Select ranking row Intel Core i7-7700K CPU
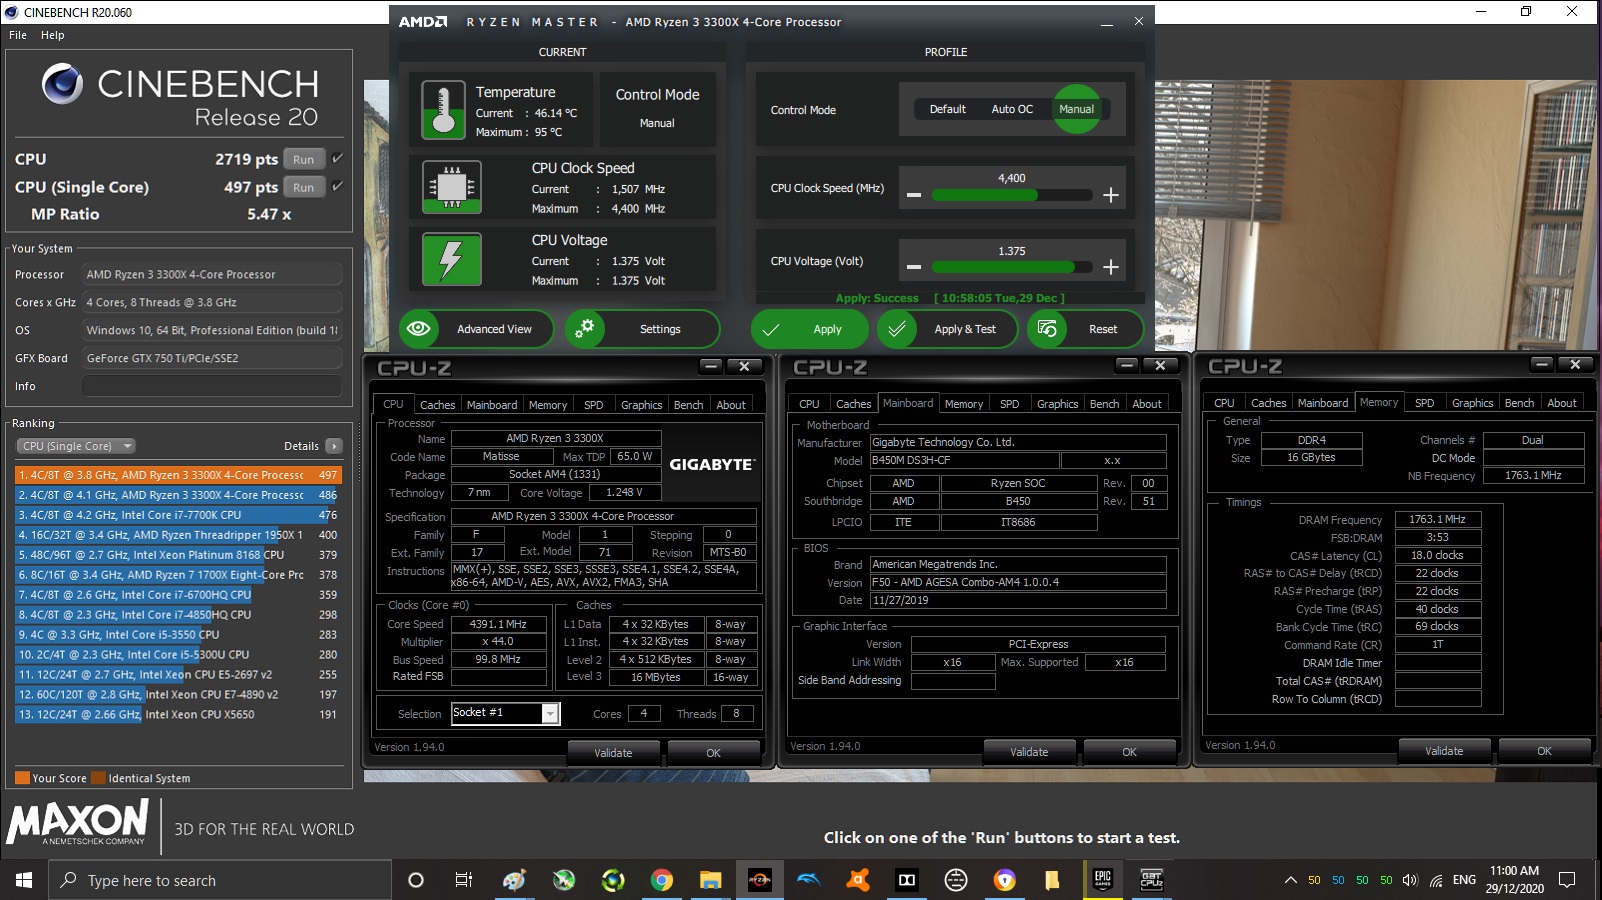The height and width of the screenshot is (900, 1602). [x=178, y=515]
